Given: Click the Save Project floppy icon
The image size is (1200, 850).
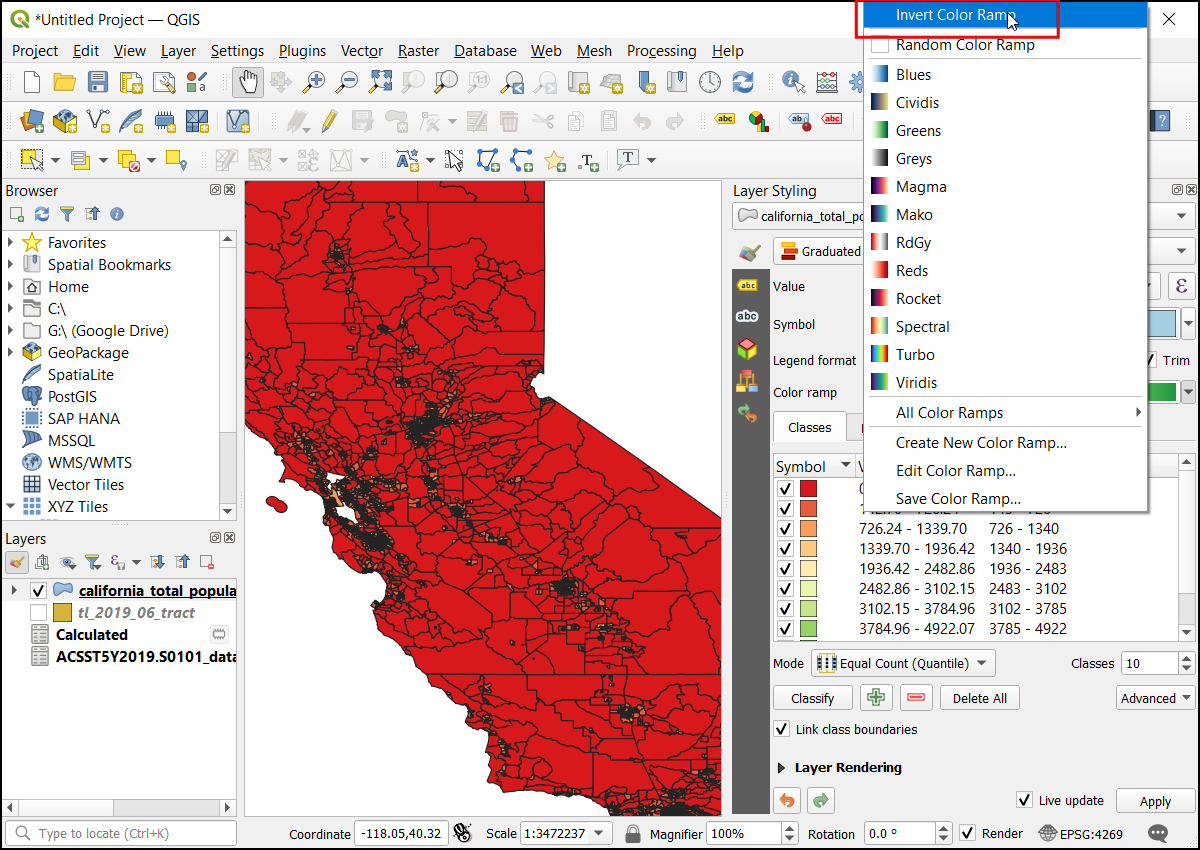Looking at the screenshot, I should tap(98, 82).
